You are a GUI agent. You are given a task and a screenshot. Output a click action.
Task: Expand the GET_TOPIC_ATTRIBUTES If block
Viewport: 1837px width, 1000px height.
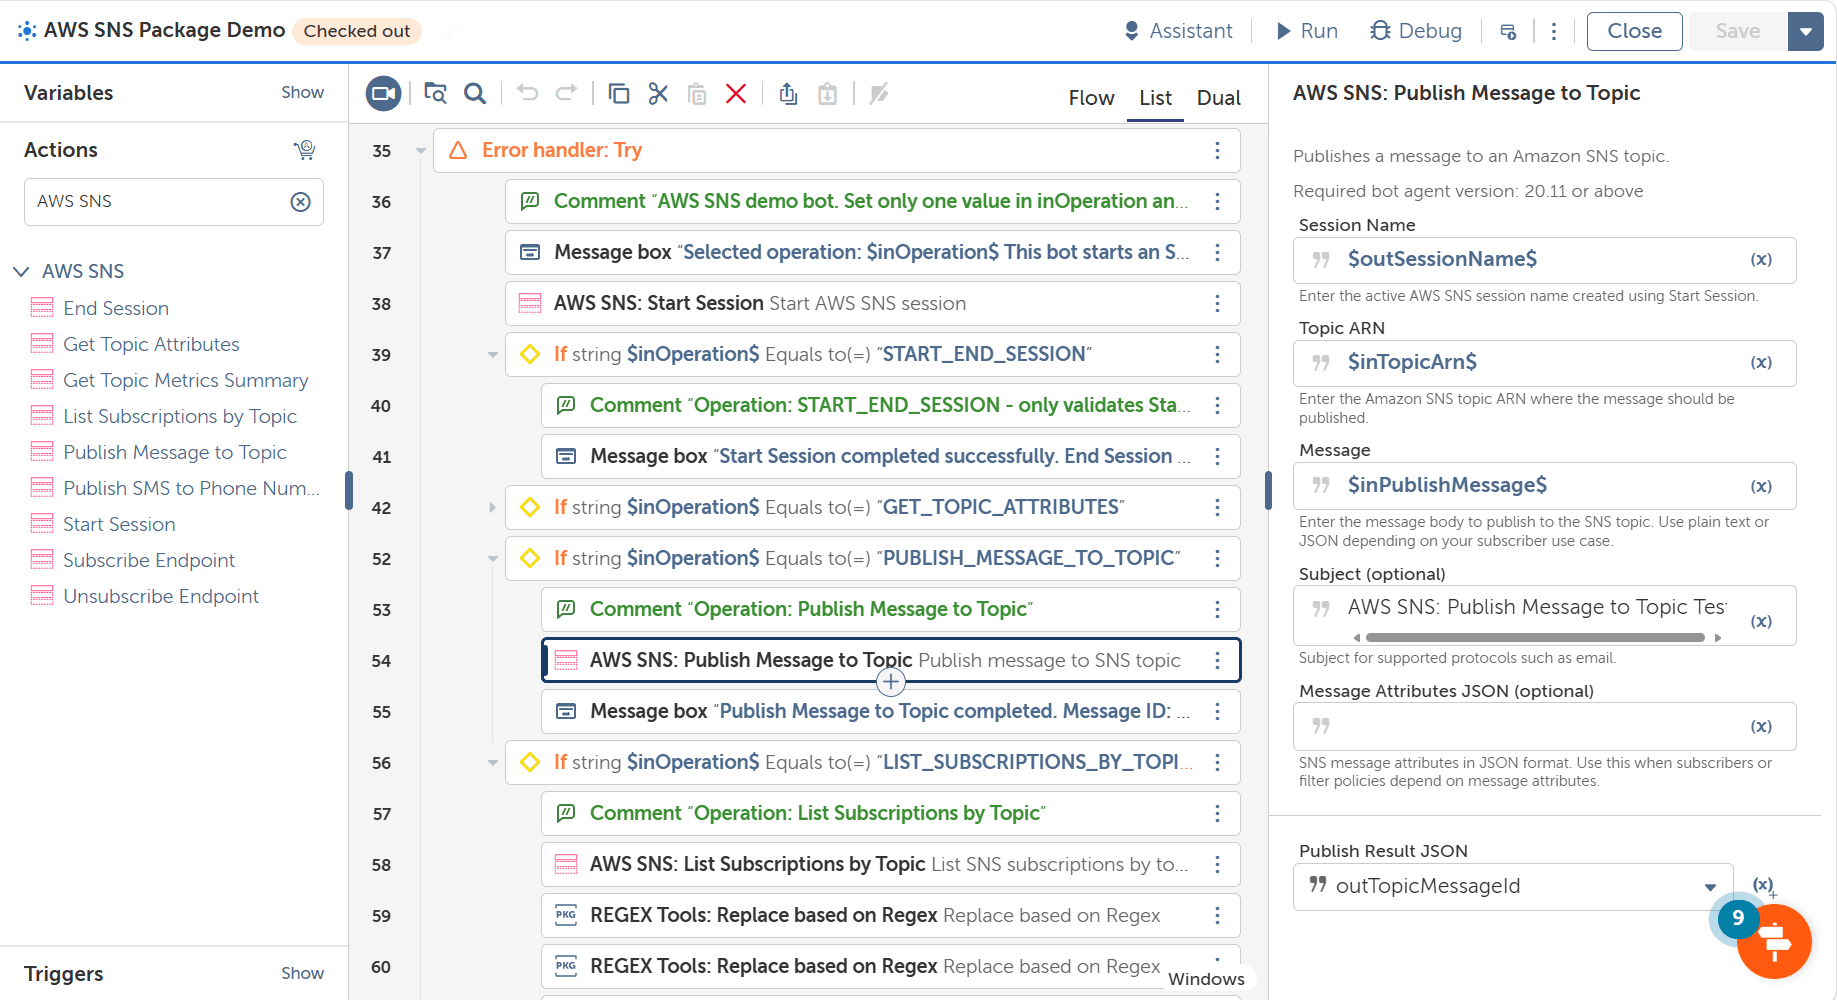click(492, 508)
